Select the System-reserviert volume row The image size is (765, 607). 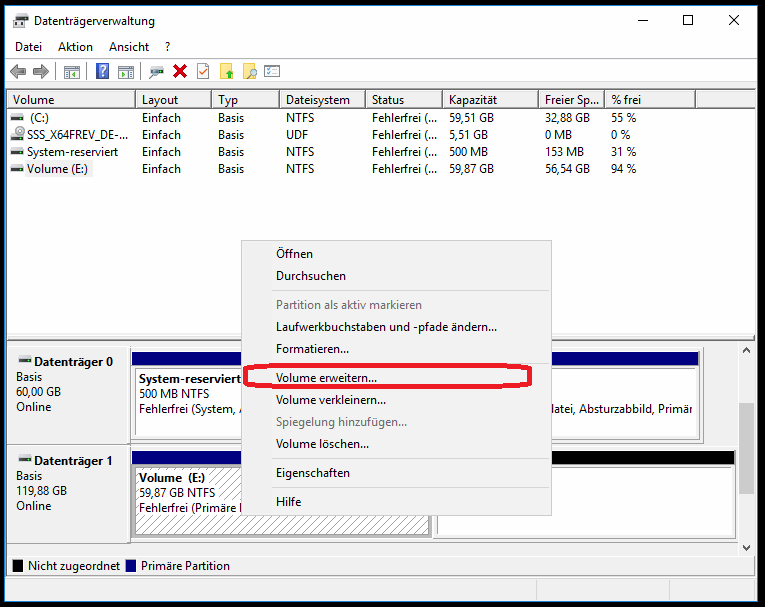(x=72, y=152)
